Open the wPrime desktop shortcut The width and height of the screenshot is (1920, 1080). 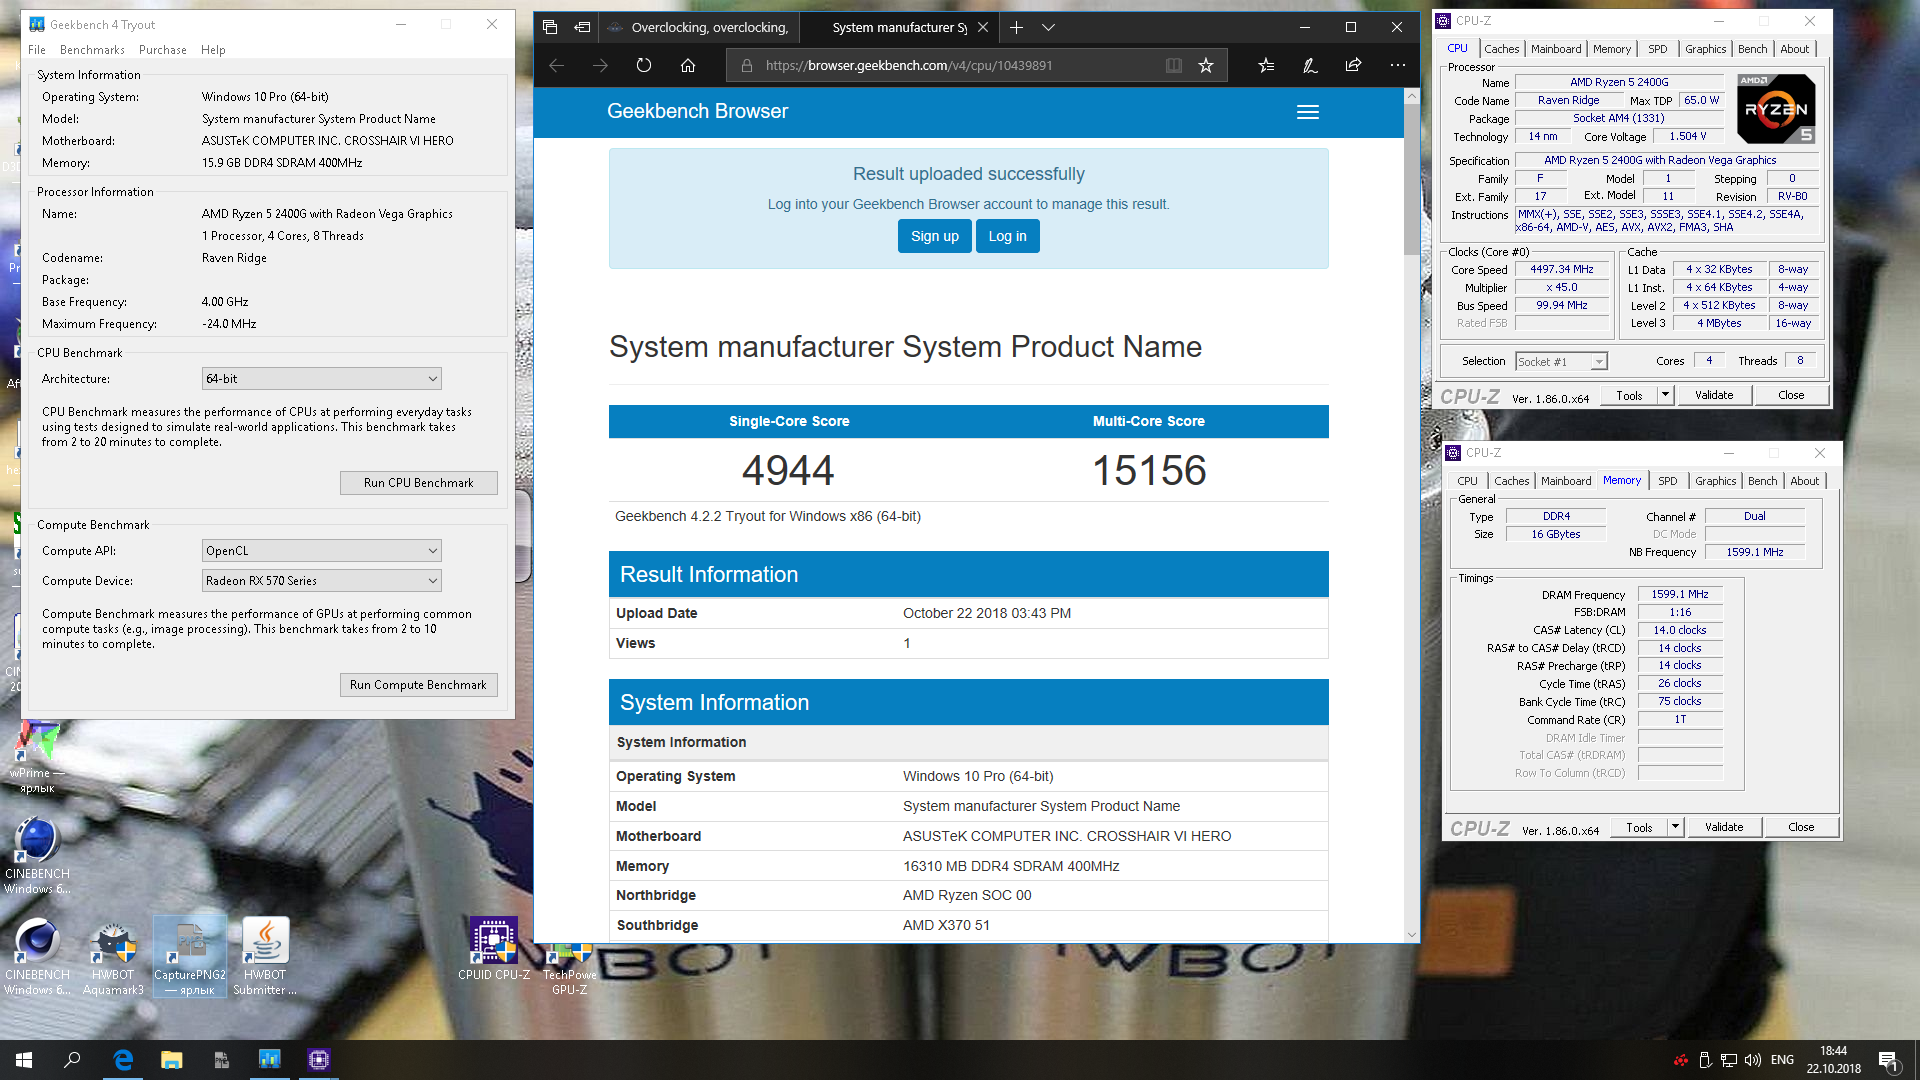(x=37, y=758)
